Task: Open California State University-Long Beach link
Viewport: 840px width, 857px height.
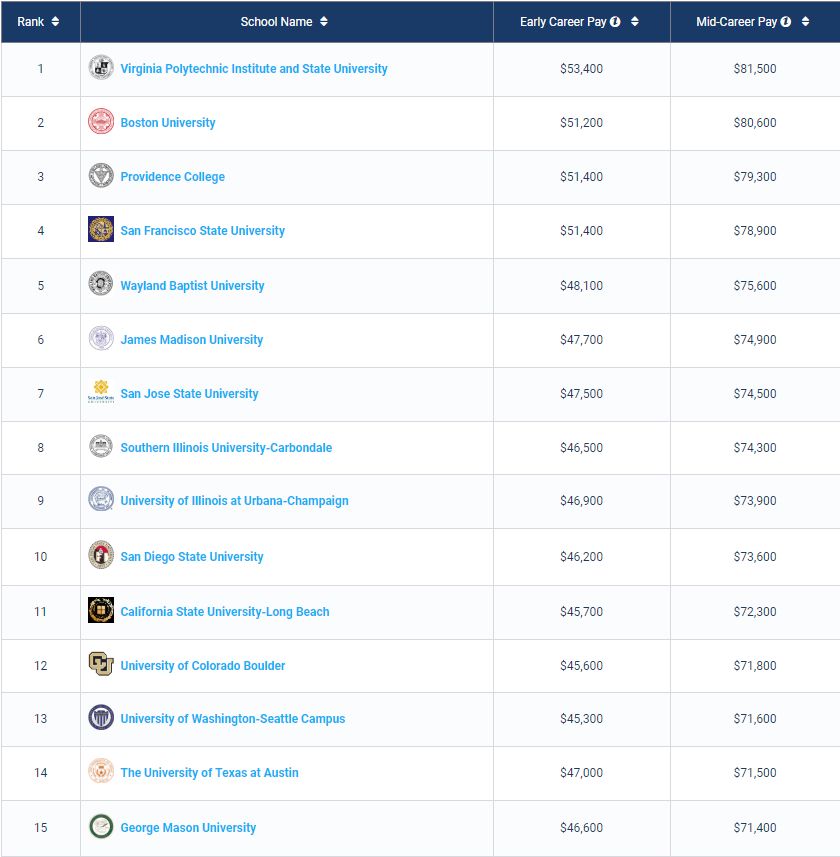Action: tap(225, 612)
